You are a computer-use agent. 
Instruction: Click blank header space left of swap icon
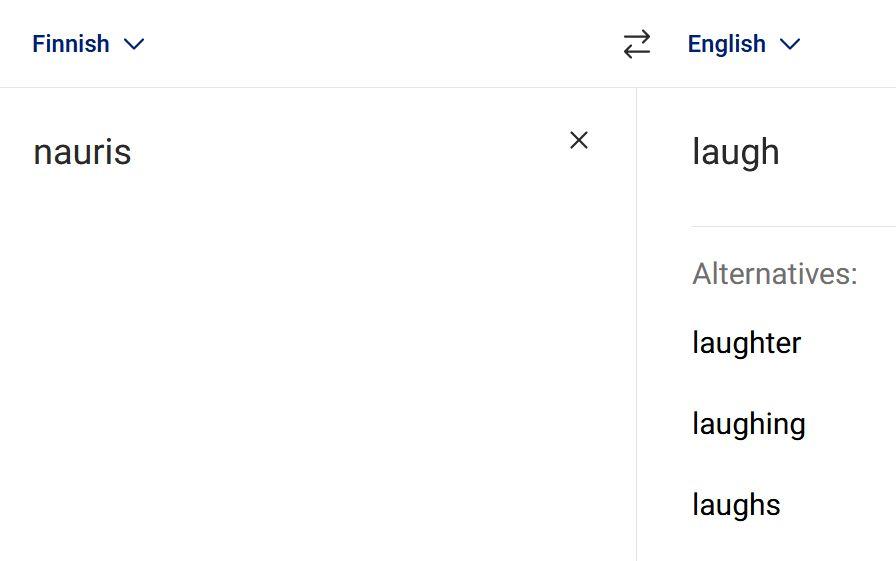380,44
